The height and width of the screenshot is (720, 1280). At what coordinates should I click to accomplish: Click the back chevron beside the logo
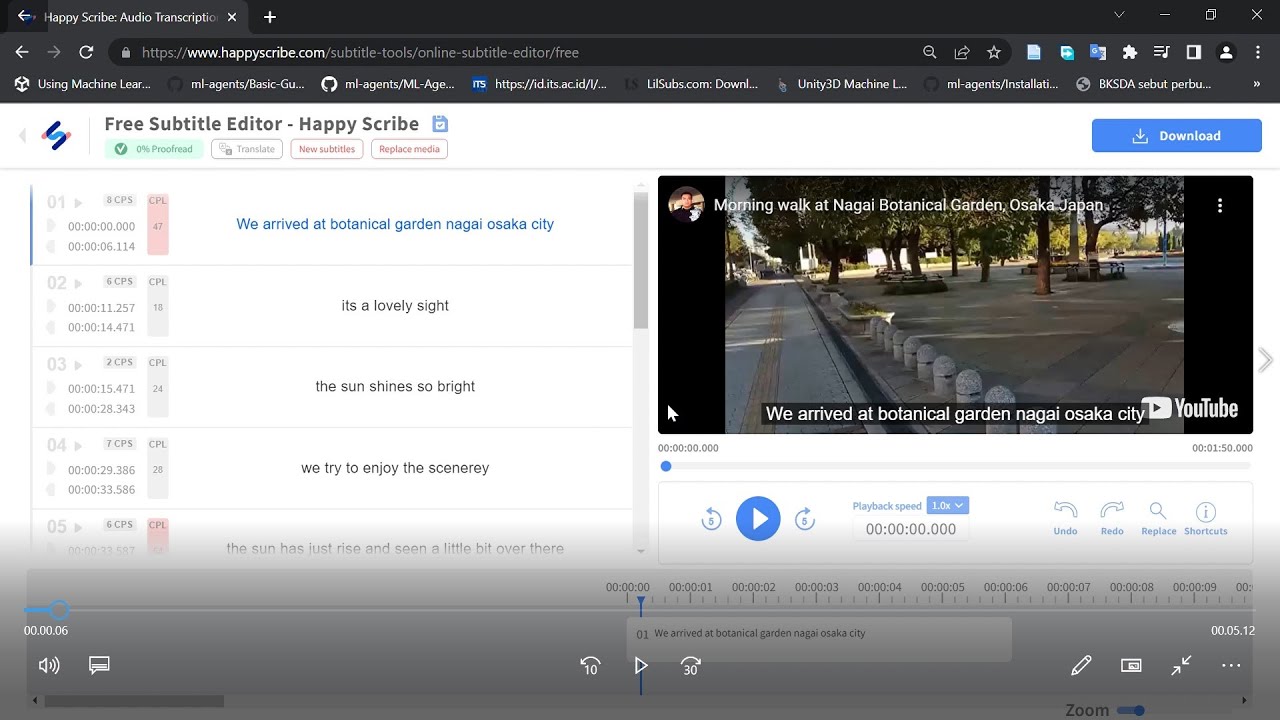[22, 136]
